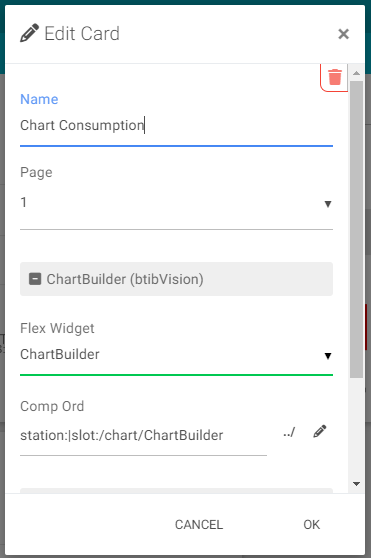This screenshot has width=371, height=558.
Task: Click the ../ relative path icon
Action: (x=289, y=432)
